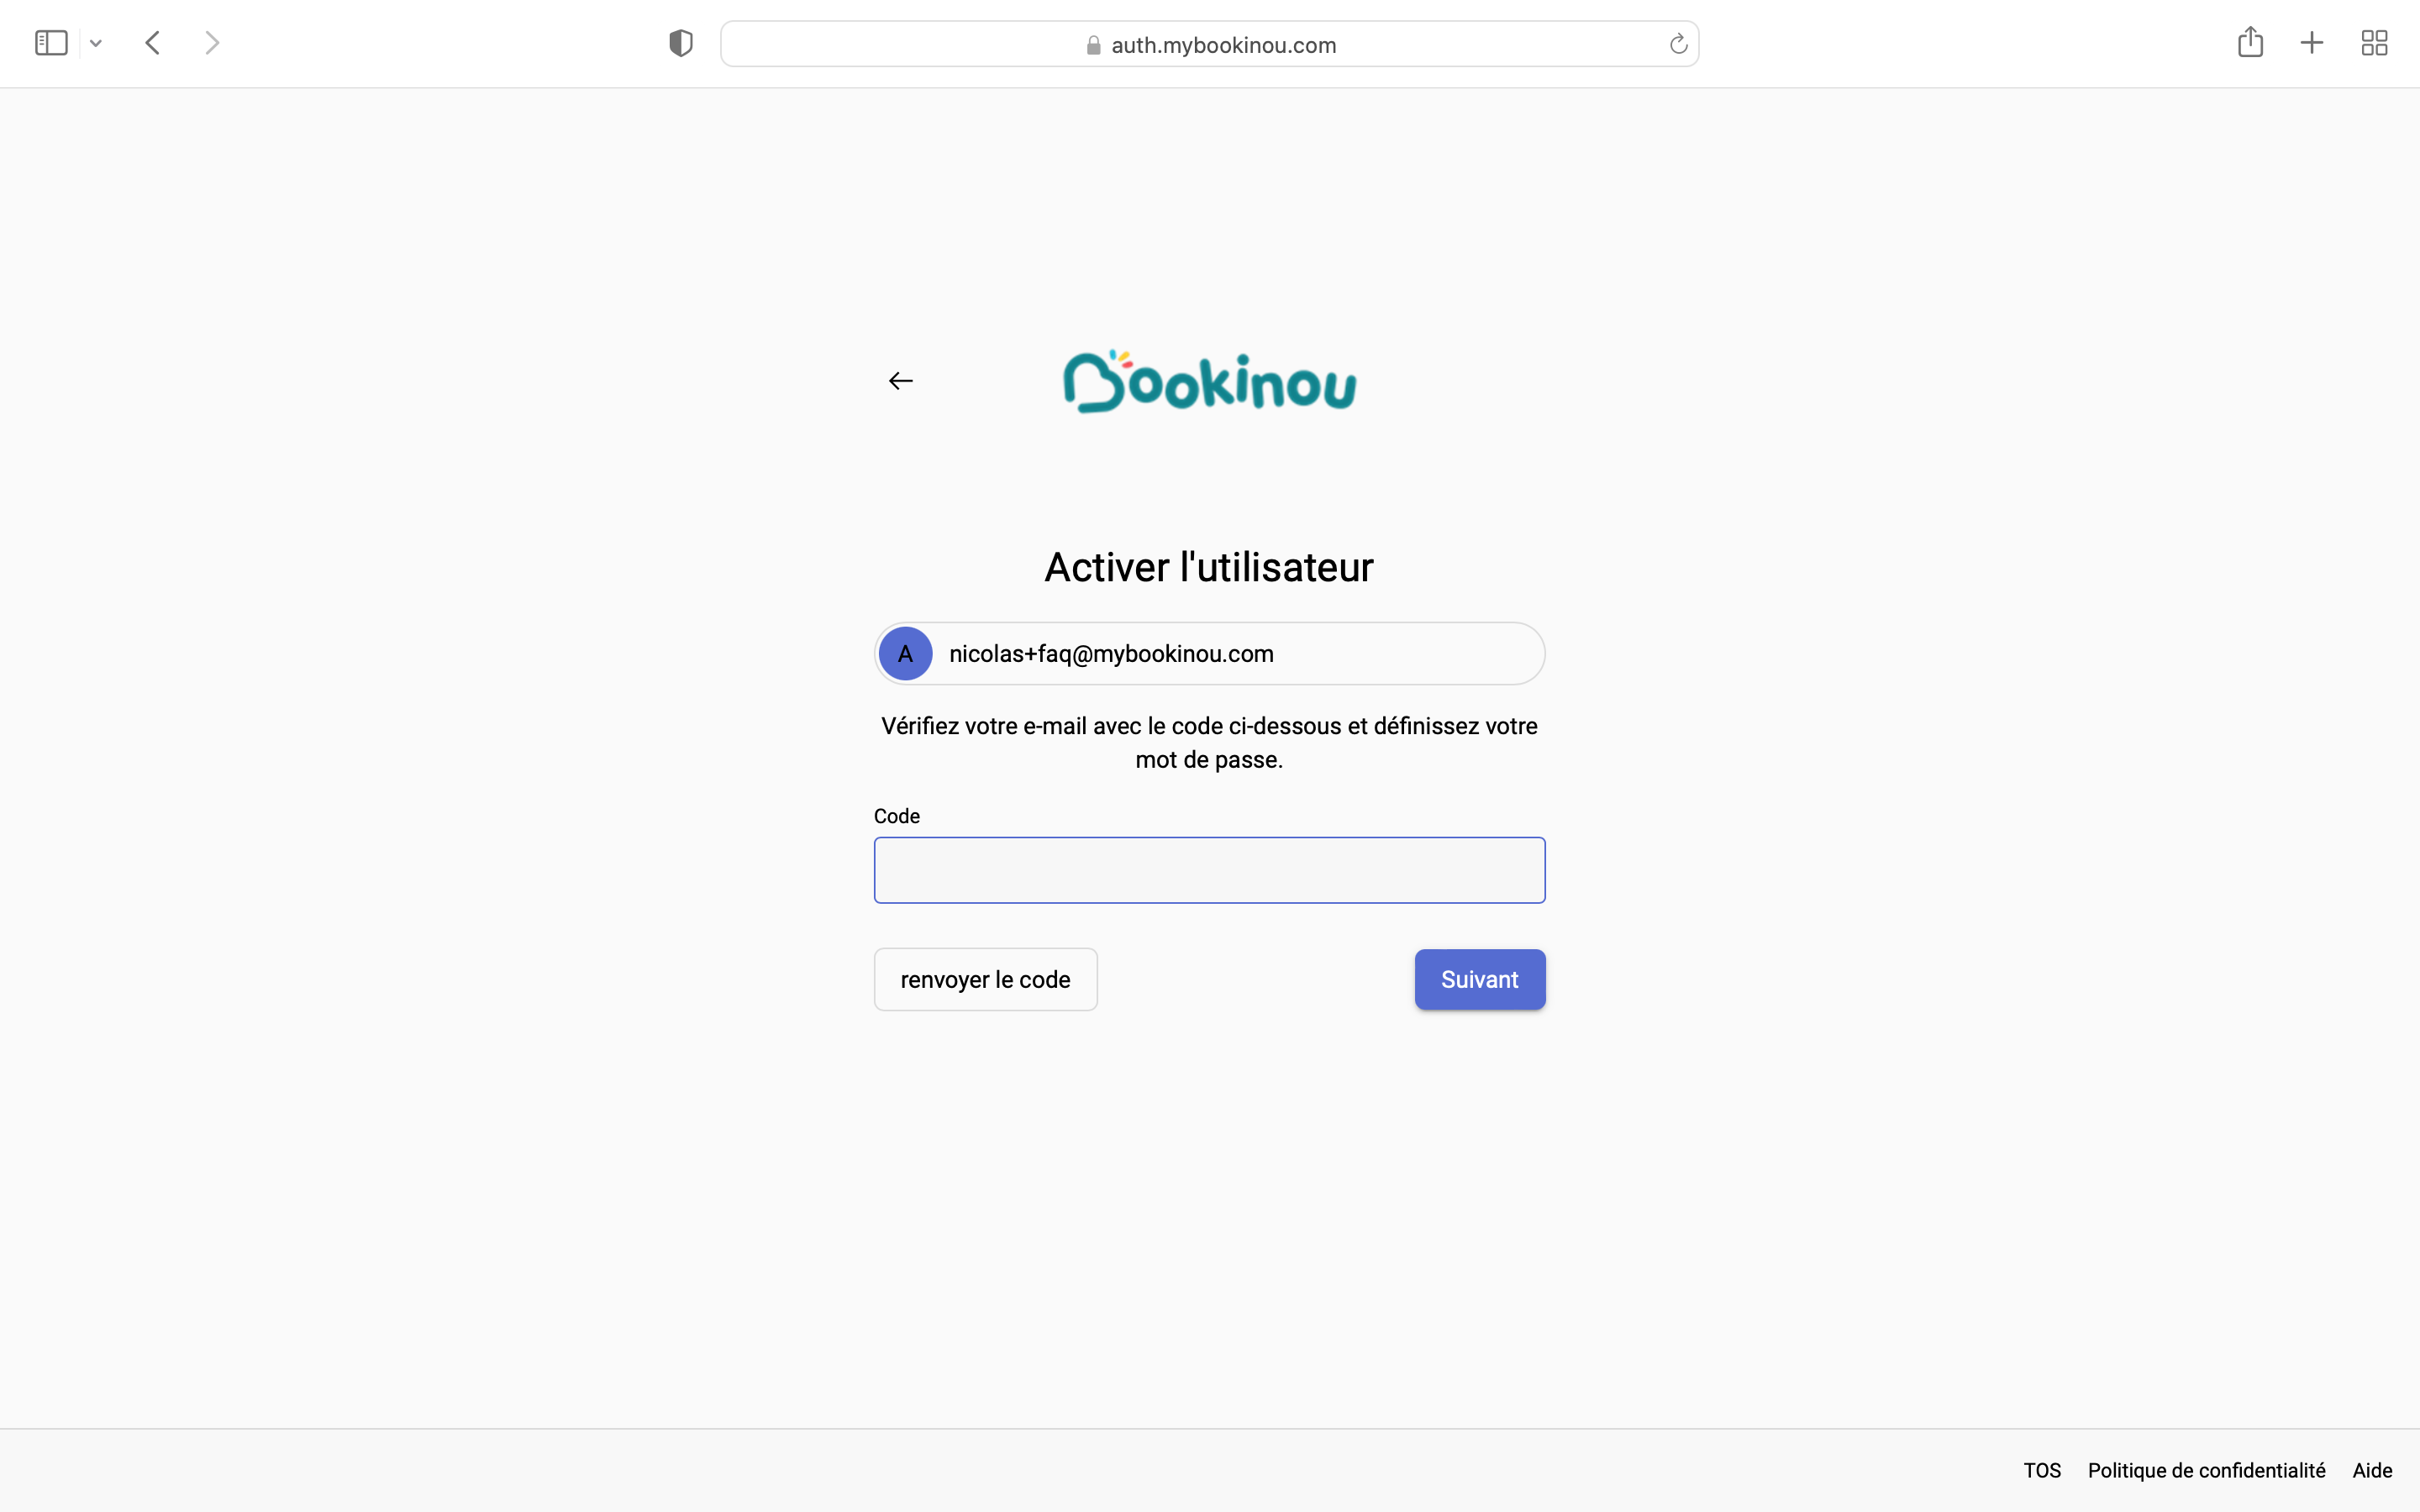Return using the page back arrow beside the logo
This screenshot has height=1512, width=2420.
point(900,381)
